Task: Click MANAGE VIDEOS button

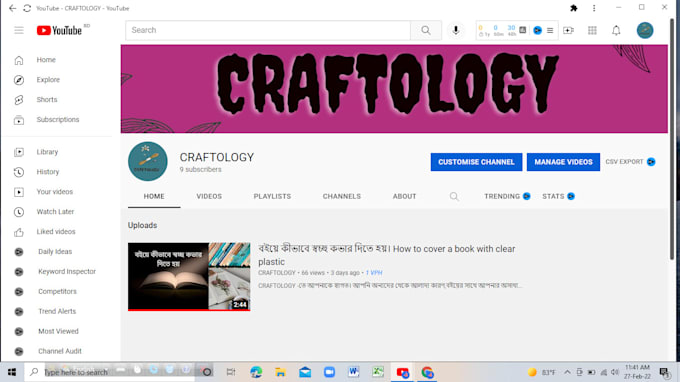Action: [x=563, y=162]
